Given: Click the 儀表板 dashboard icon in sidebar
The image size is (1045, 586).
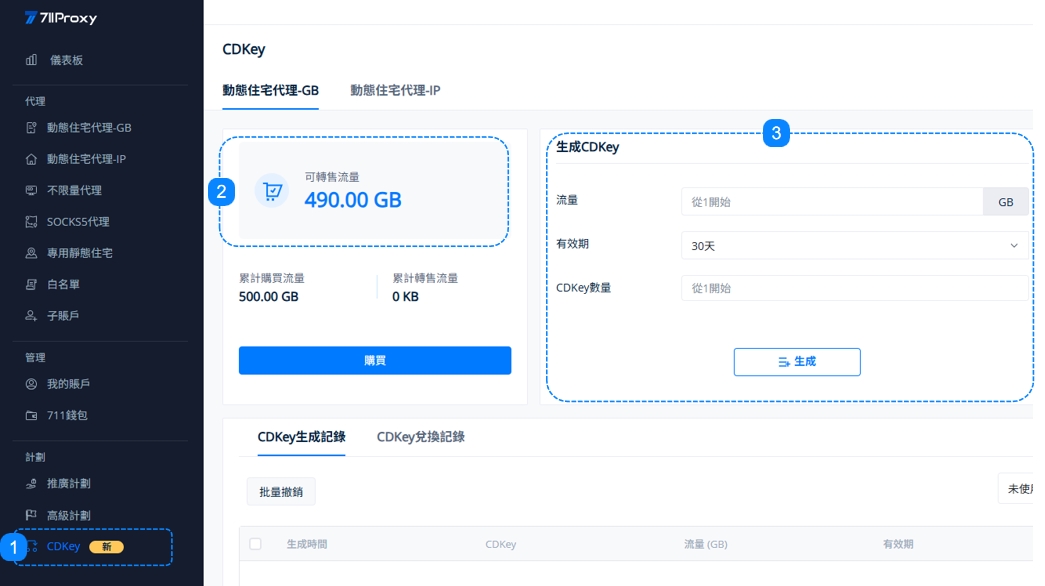Looking at the screenshot, I should coord(32,60).
